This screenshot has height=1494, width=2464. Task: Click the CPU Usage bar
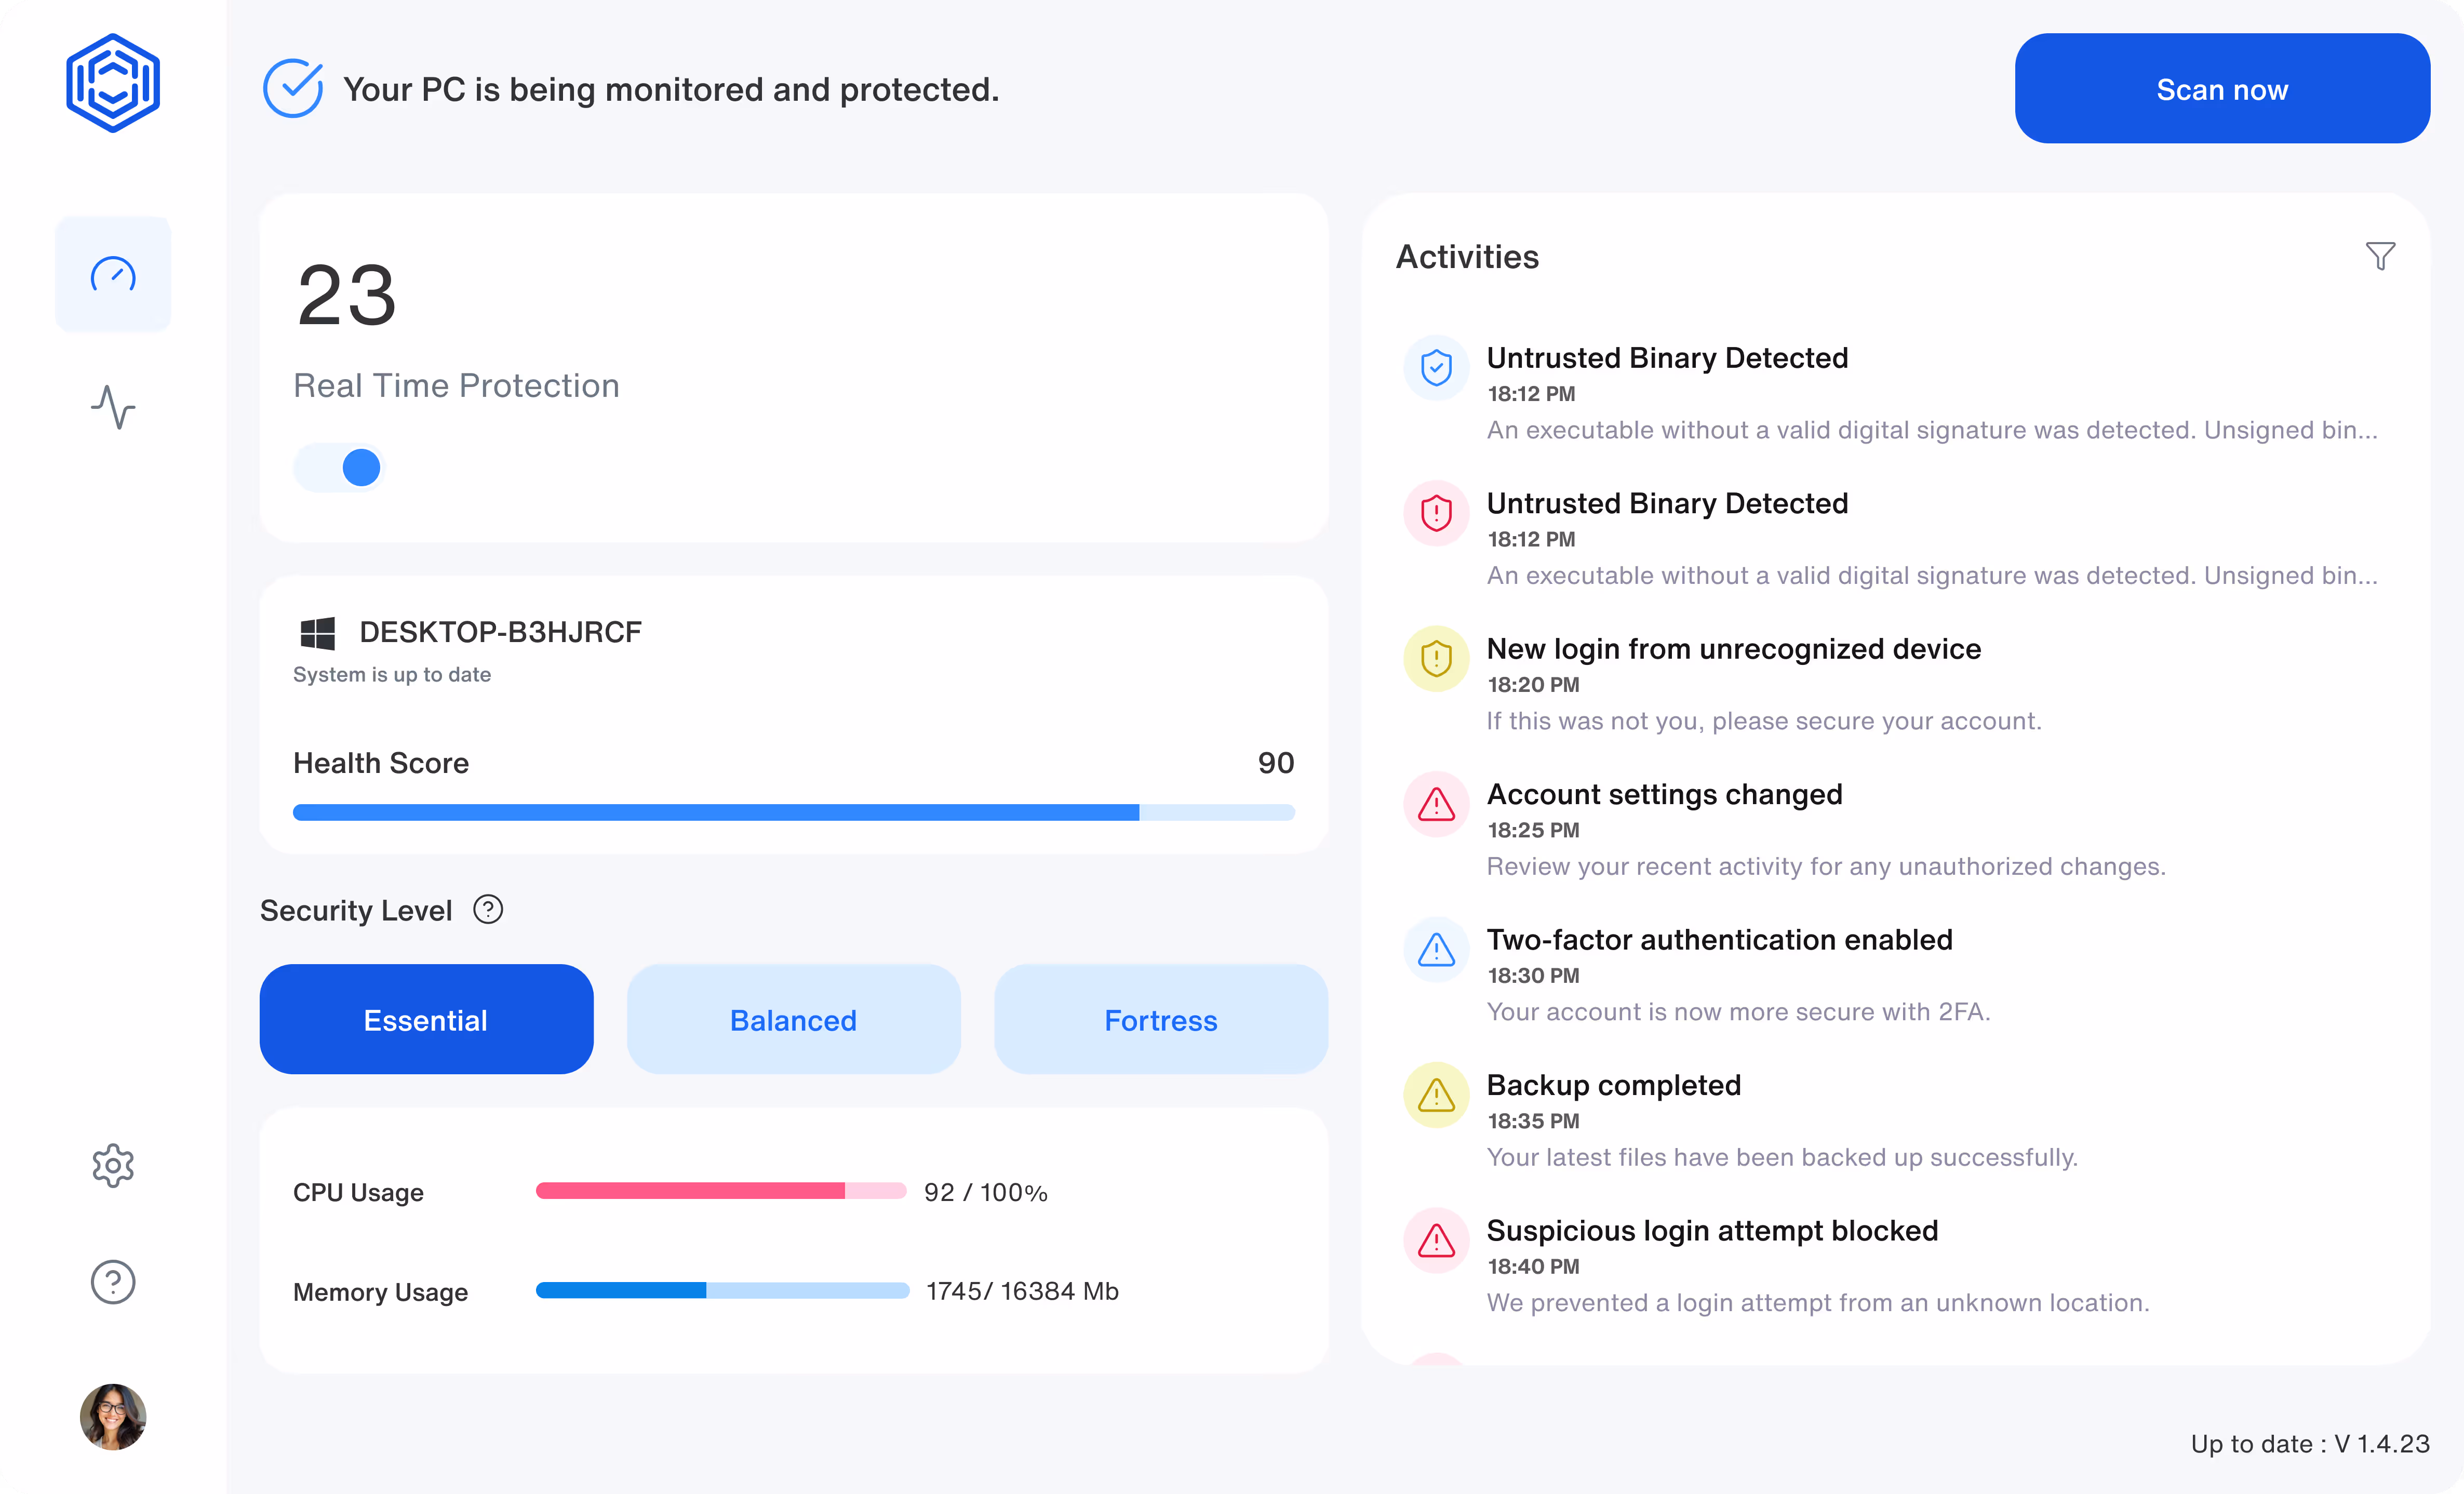pos(720,1191)
